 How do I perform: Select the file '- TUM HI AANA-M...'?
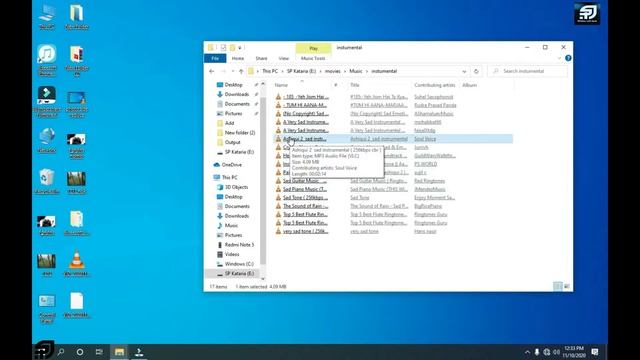305,105
